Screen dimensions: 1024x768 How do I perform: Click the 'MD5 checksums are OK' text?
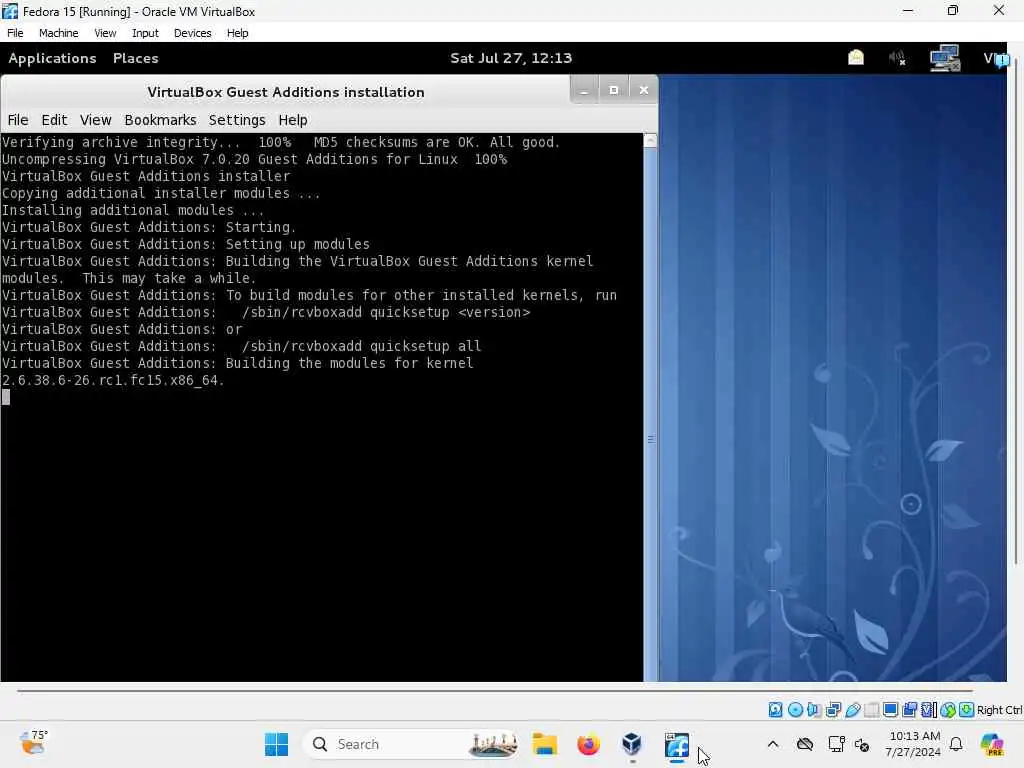[396, 142]
